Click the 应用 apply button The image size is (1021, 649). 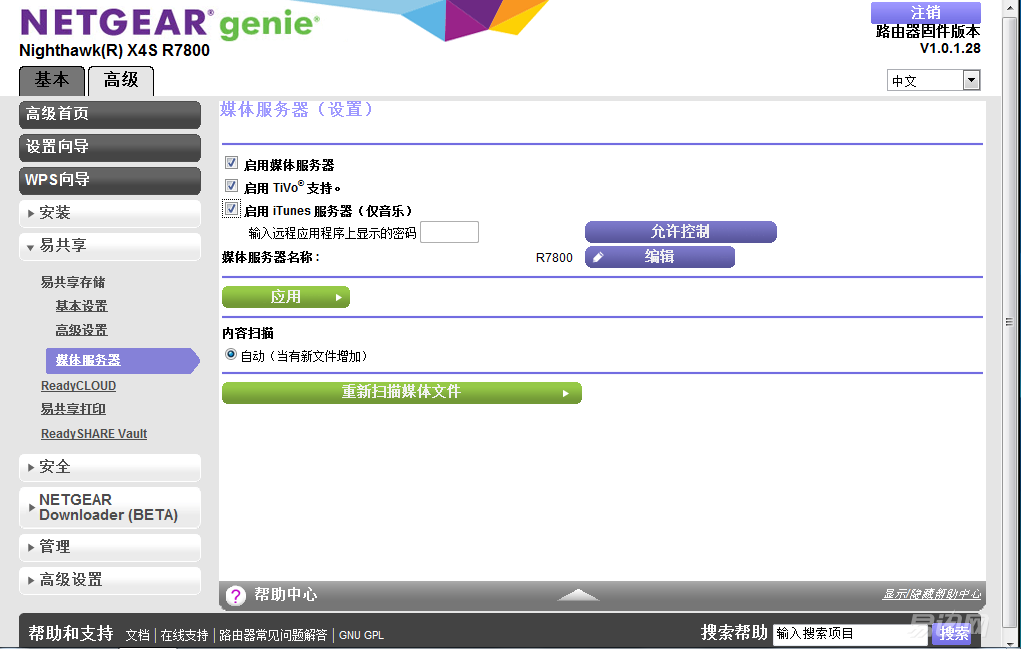(285, 297)
